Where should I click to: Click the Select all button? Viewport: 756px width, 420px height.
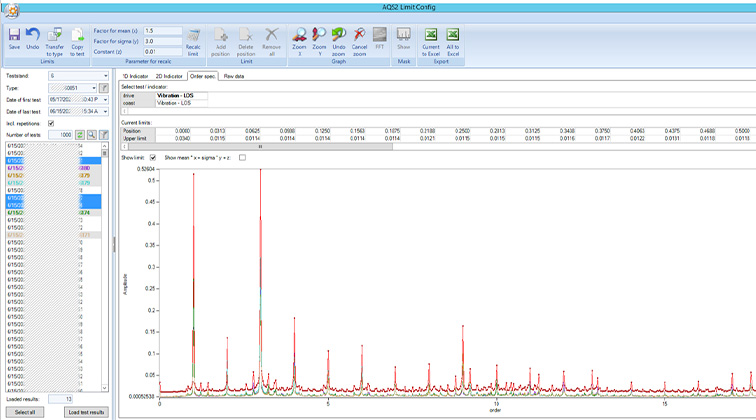25,412
